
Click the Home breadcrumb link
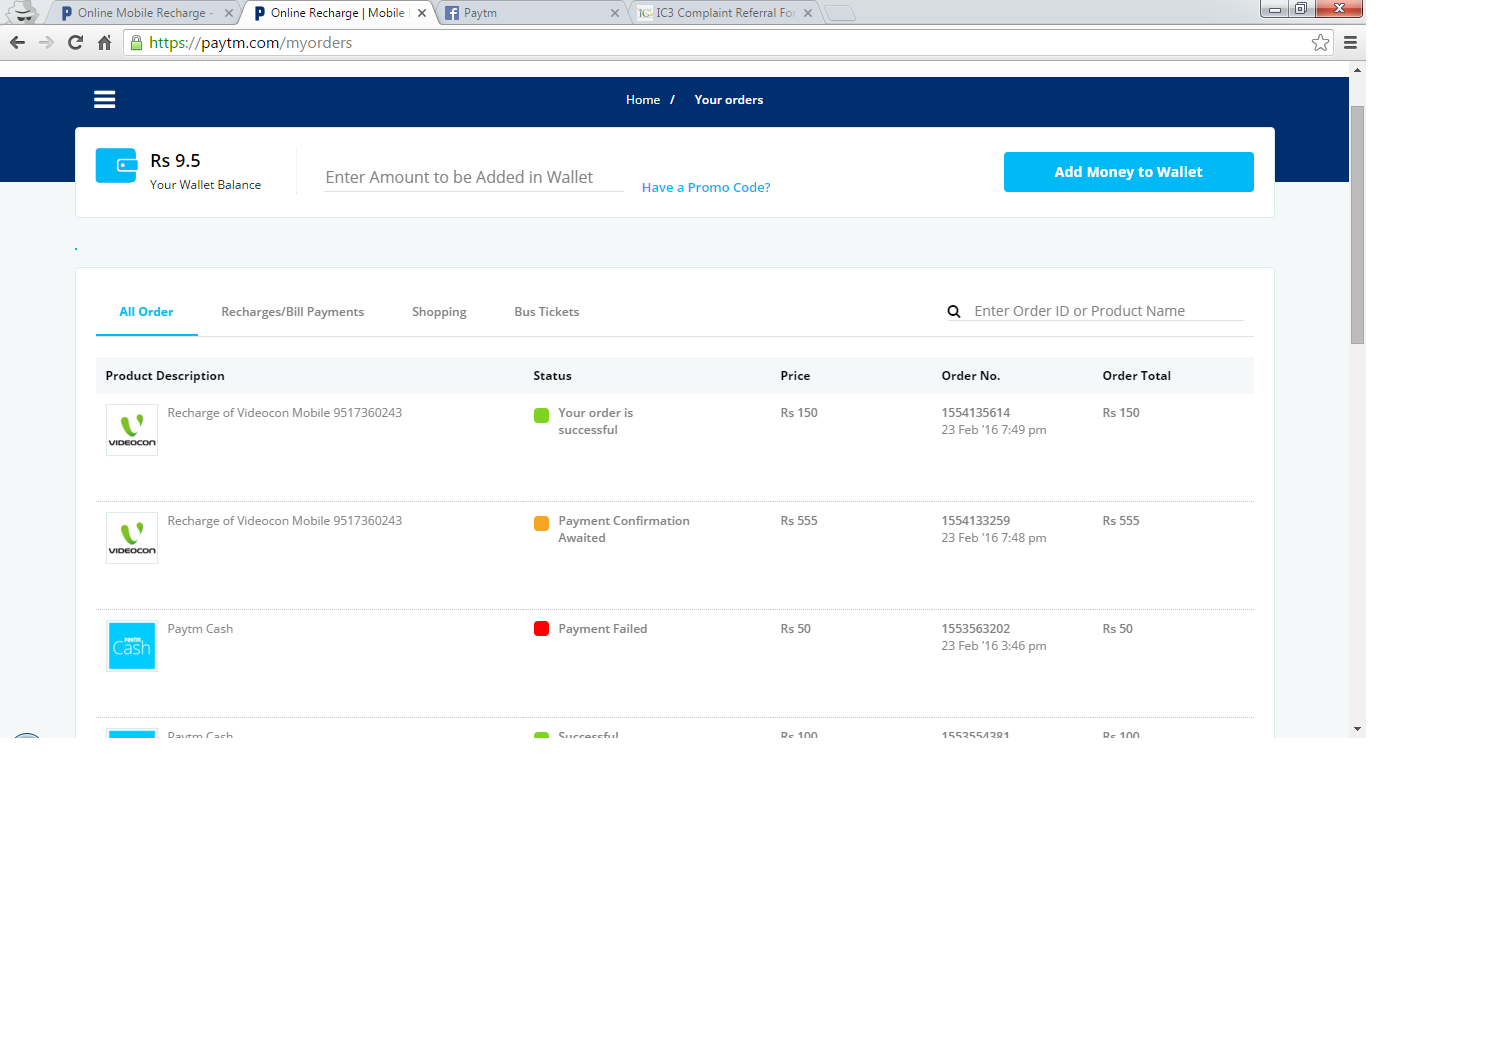pos(642,100)
